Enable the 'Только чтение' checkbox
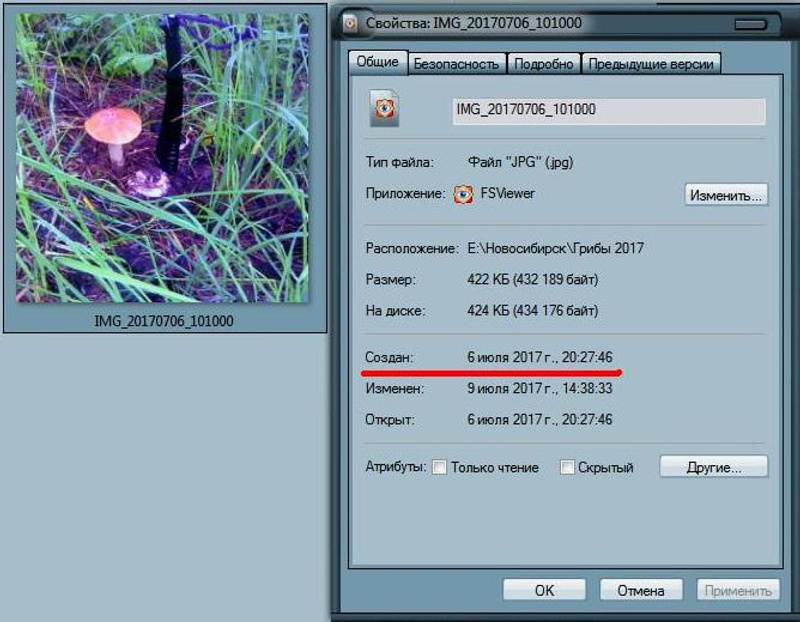The width and height of the screenshot is (800, 622). [x=439, y=467]
